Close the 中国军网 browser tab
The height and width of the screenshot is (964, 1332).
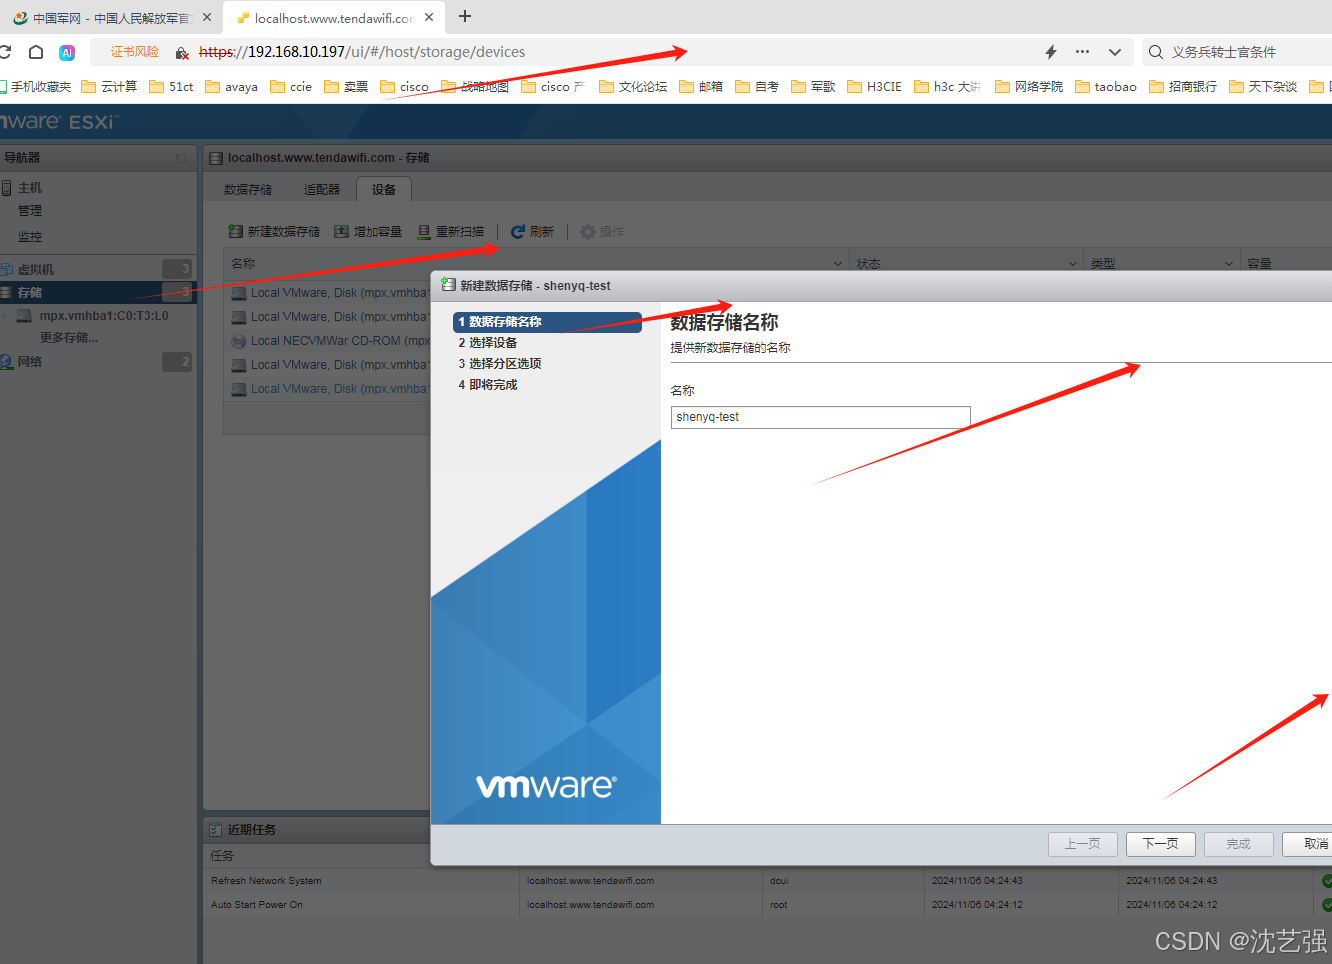[207, 18]
